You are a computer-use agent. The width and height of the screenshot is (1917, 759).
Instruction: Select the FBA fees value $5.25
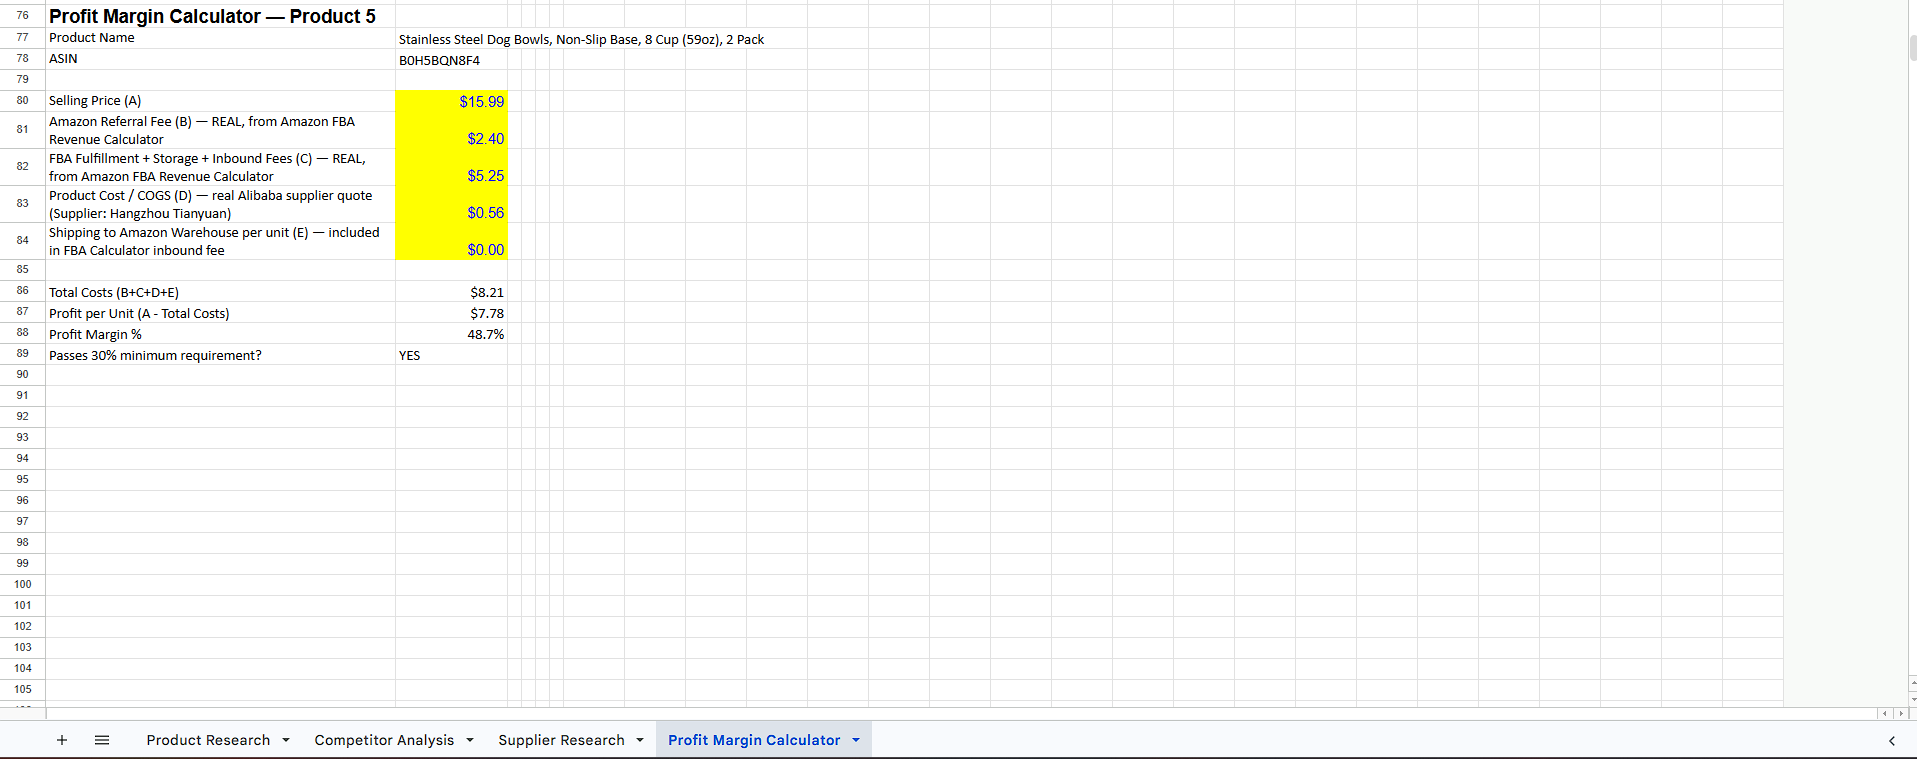[x=451, y=167]
